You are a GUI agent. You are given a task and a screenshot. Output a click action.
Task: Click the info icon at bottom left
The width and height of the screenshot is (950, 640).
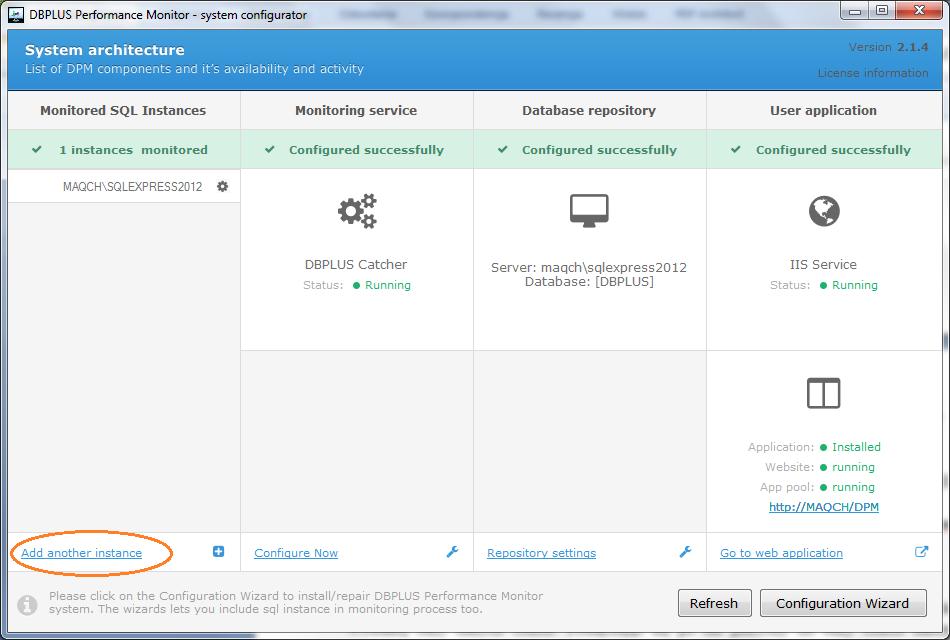[x=27, y=604]
